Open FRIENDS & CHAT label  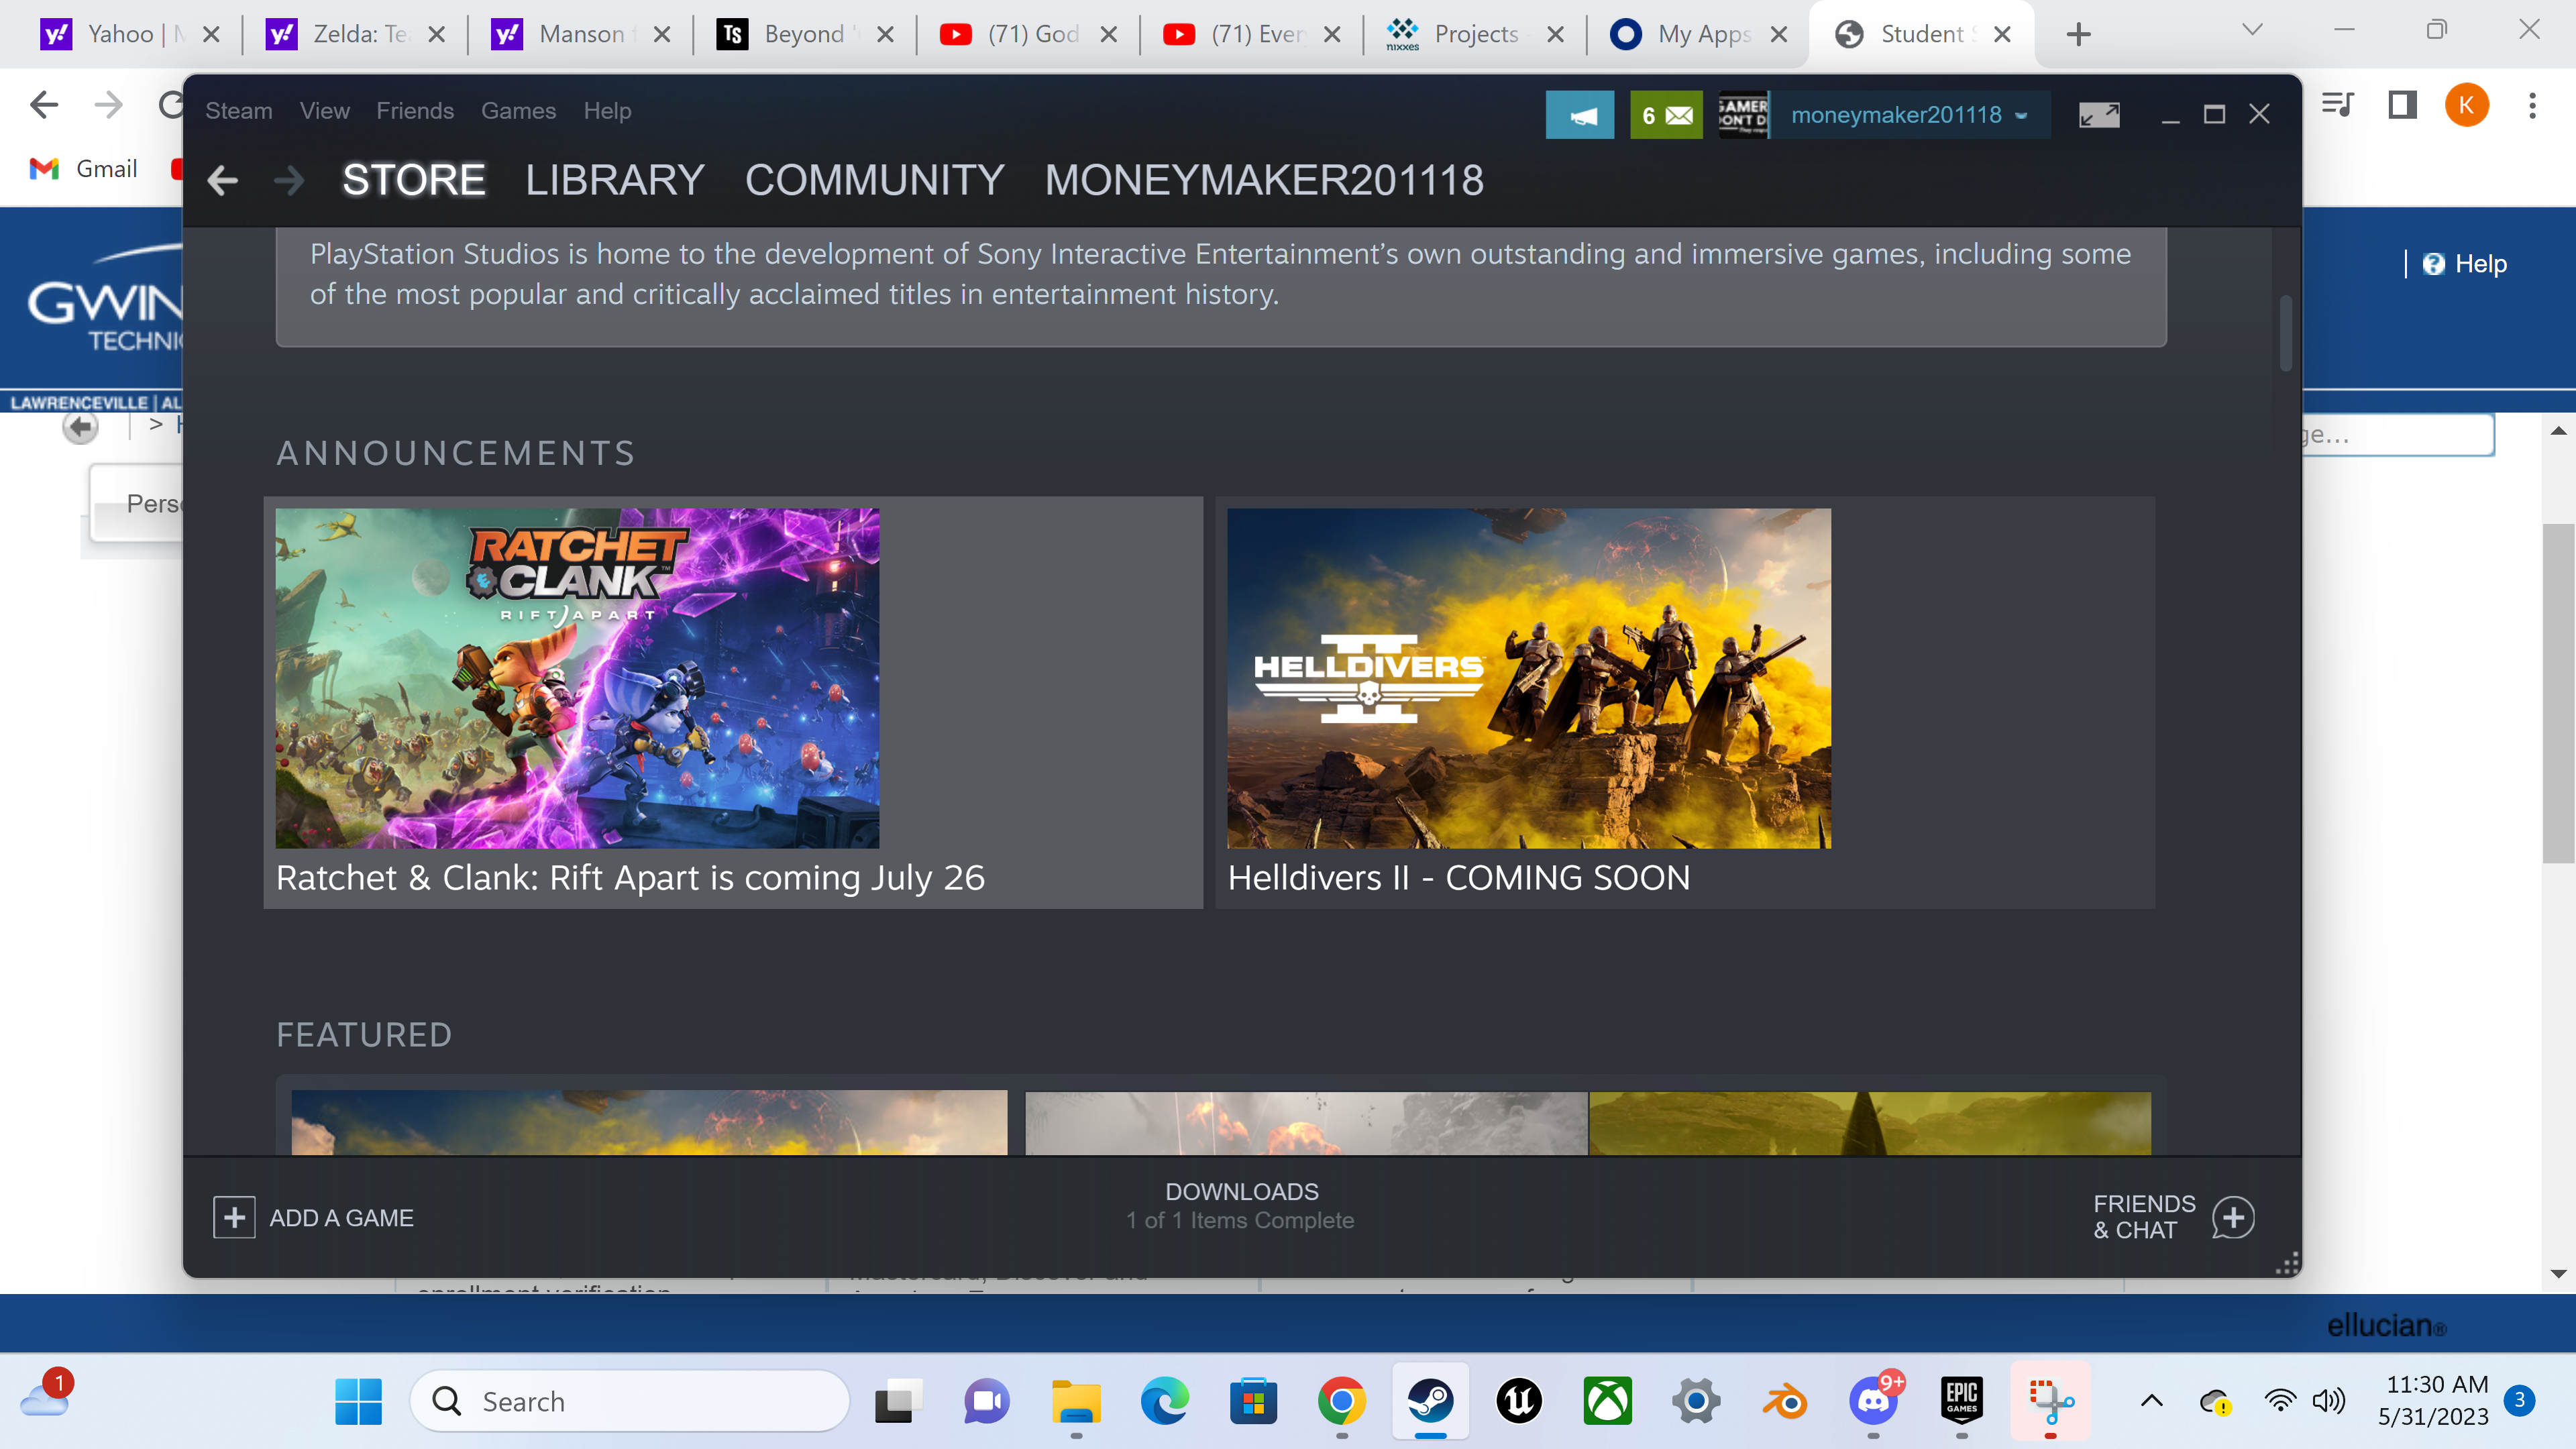2144,1217
